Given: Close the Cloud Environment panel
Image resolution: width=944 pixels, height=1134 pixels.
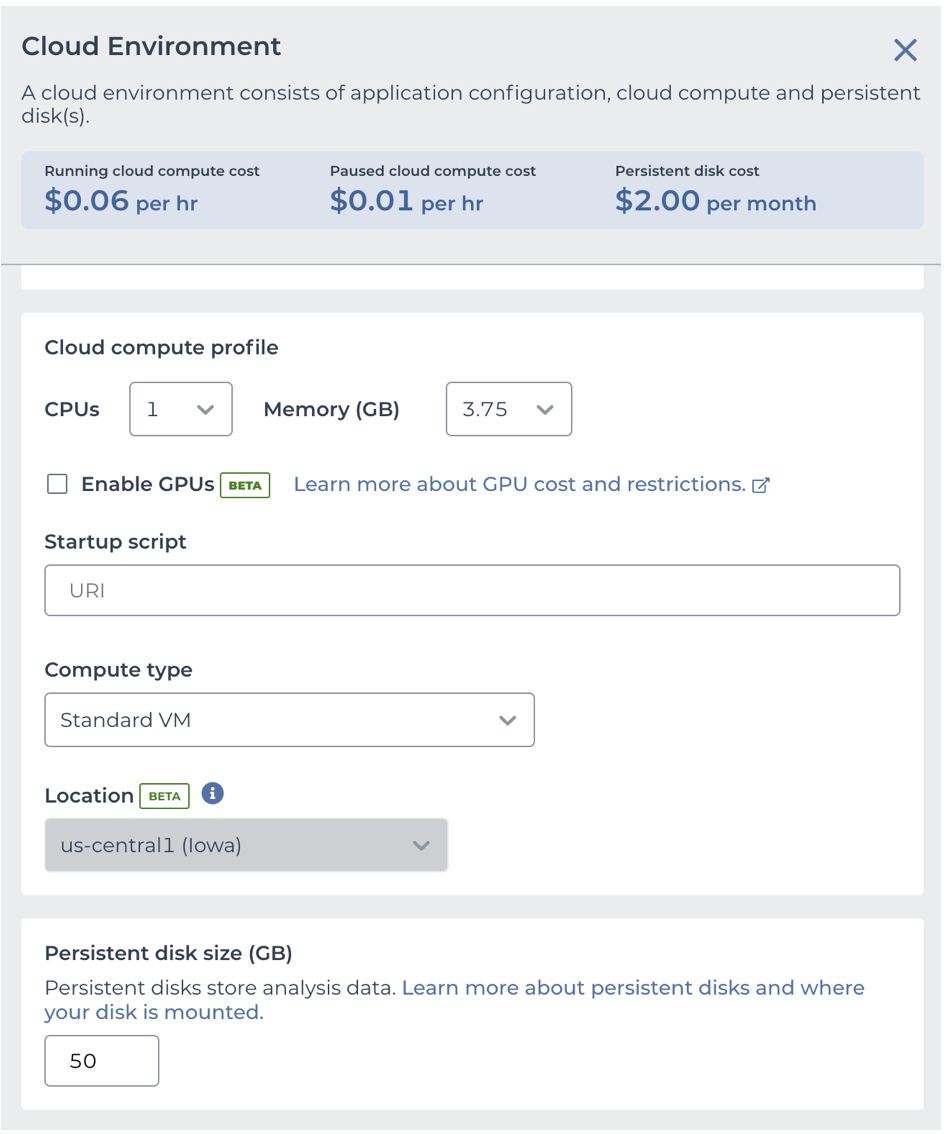Looking at the screenshot, I should click(x=904, y=50).
